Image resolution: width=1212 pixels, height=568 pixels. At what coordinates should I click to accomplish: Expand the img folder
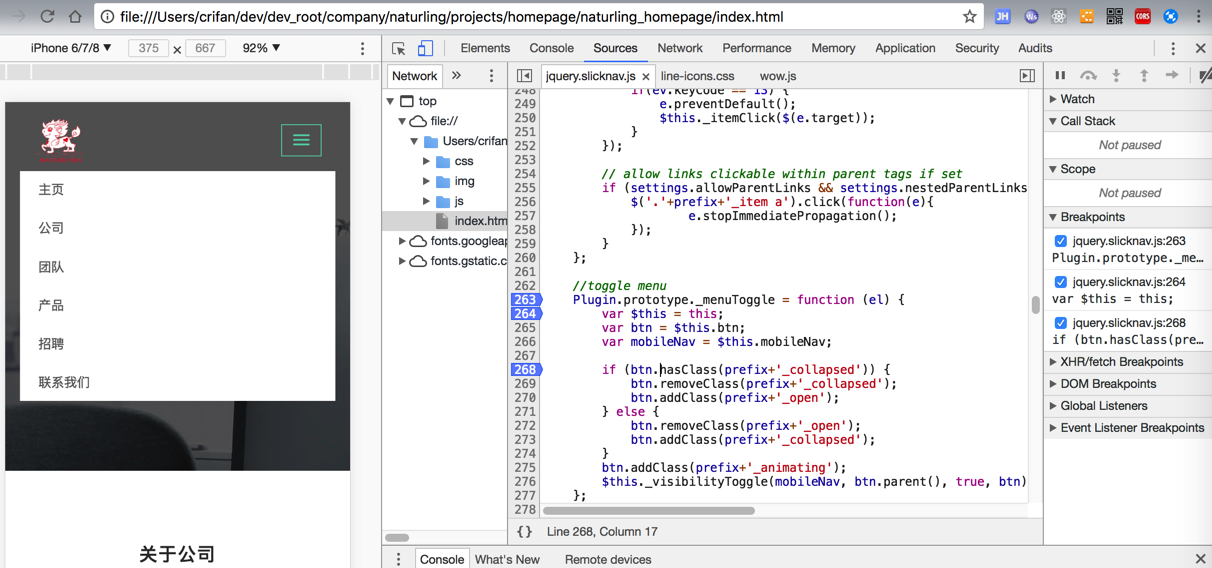(427, 181)
